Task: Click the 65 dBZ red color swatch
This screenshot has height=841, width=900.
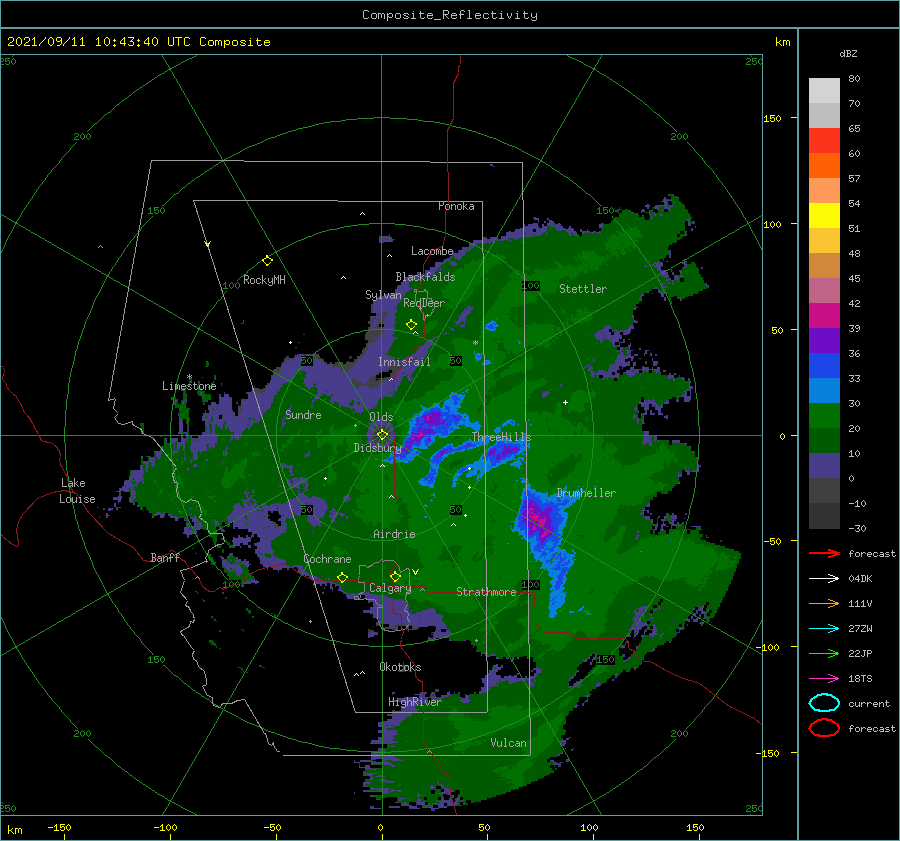Action: [x=824, y=140]
